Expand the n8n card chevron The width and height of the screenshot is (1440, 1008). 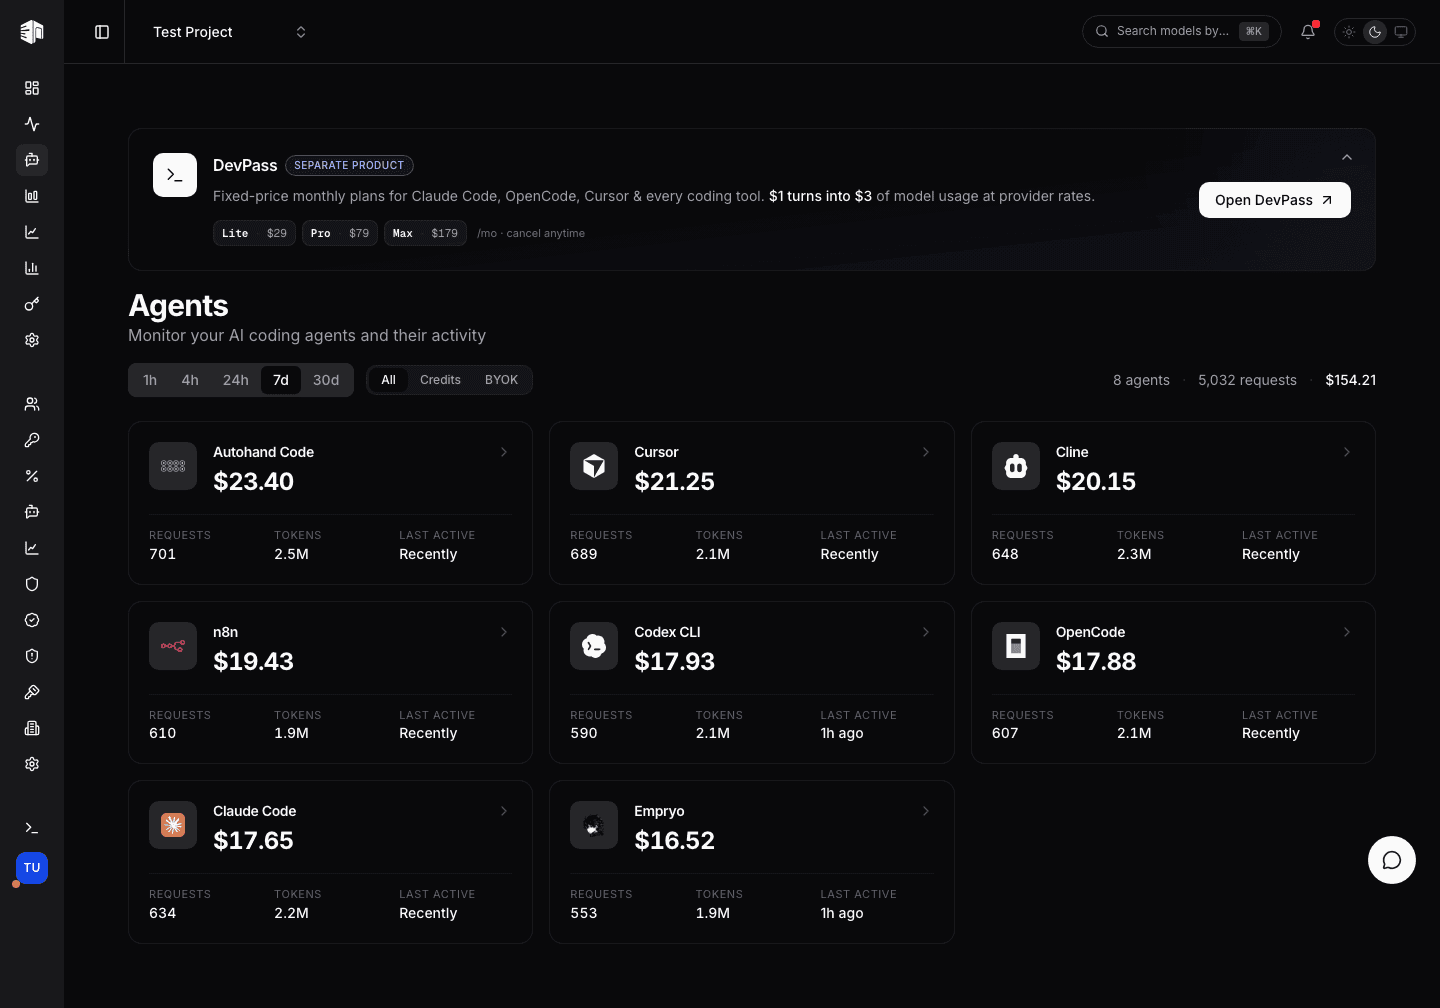pos(504,632)
